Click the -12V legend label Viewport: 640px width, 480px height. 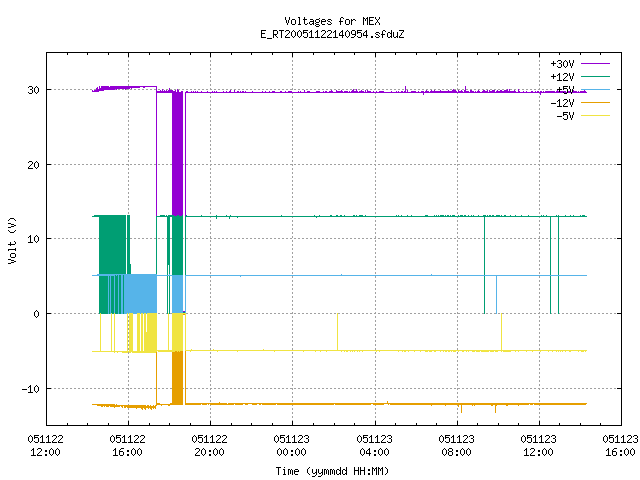pyautogui.click(x=562, y=103)
